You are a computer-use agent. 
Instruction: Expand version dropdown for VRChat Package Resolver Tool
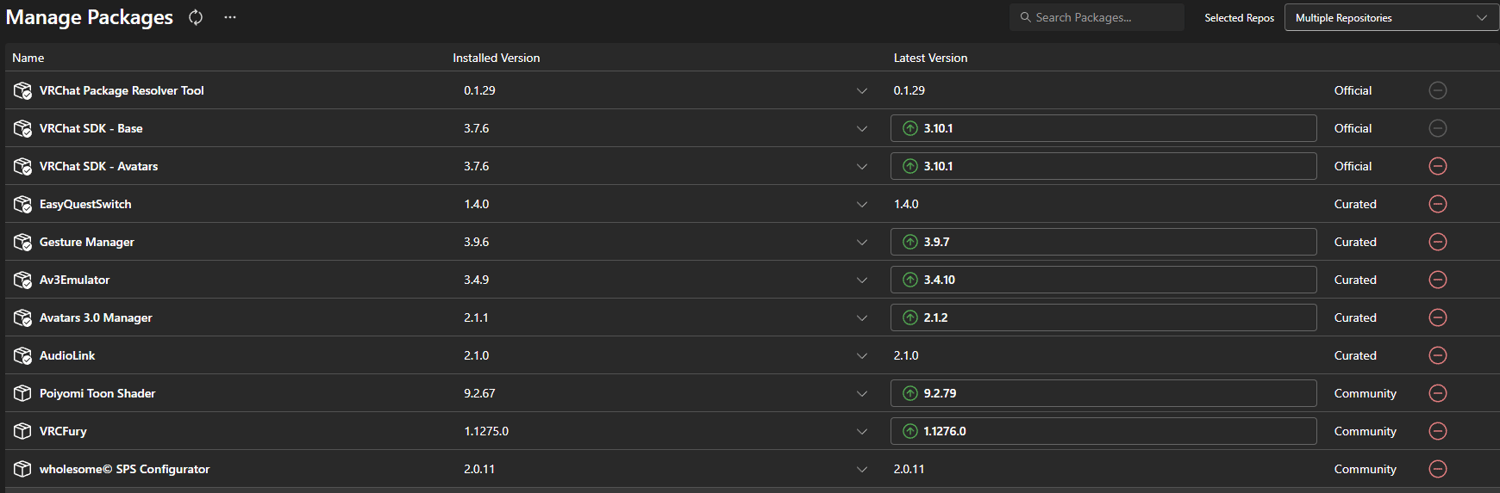point(862,91)
